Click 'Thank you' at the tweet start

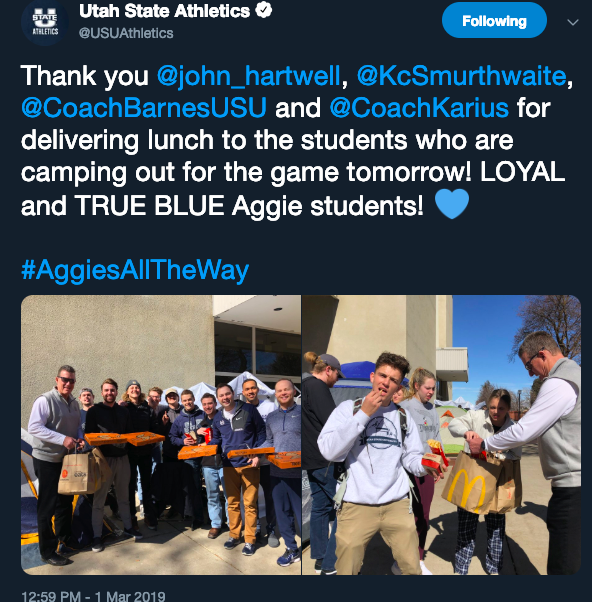point(84,76)
